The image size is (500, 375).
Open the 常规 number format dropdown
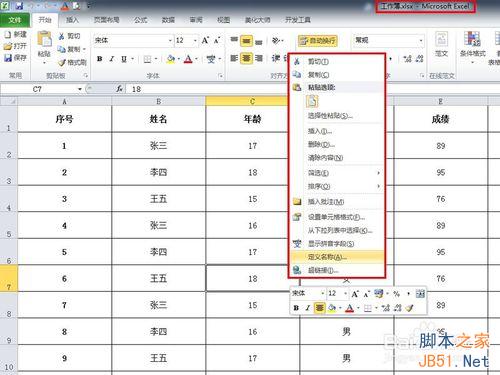click(x=421, y=41)
